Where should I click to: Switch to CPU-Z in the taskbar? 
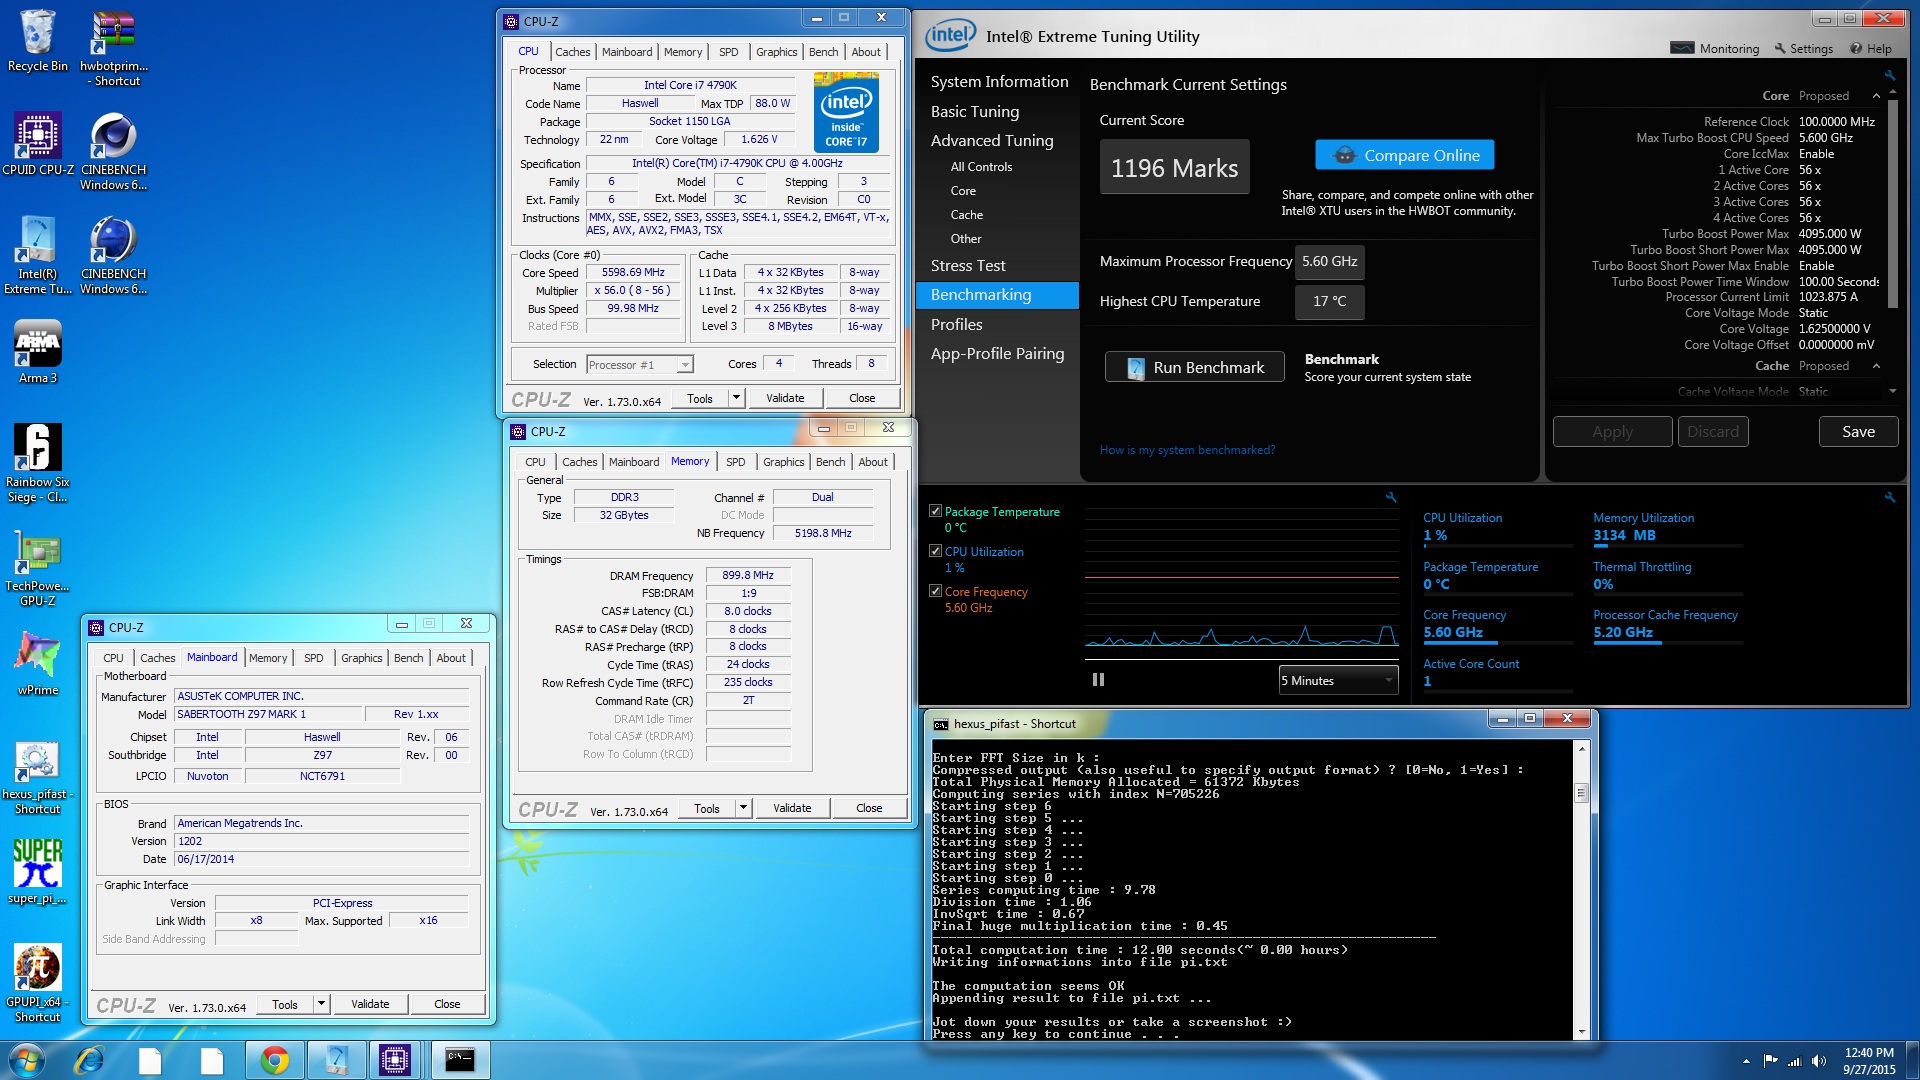click(396, 1060)
